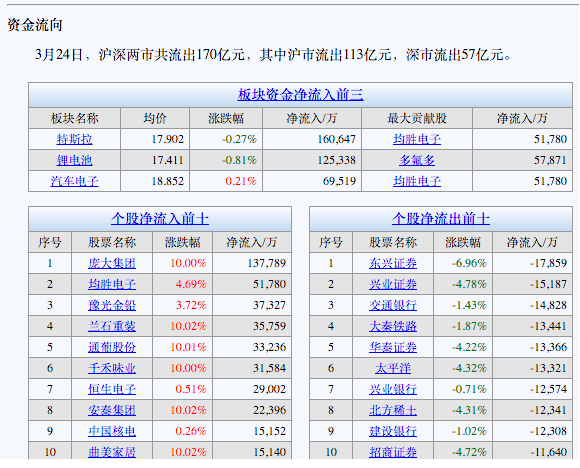This screenshot has height=468, width=580.
Task: Select the 31,584 inflow for 千禾味业
Action: (x=269, y=368)
